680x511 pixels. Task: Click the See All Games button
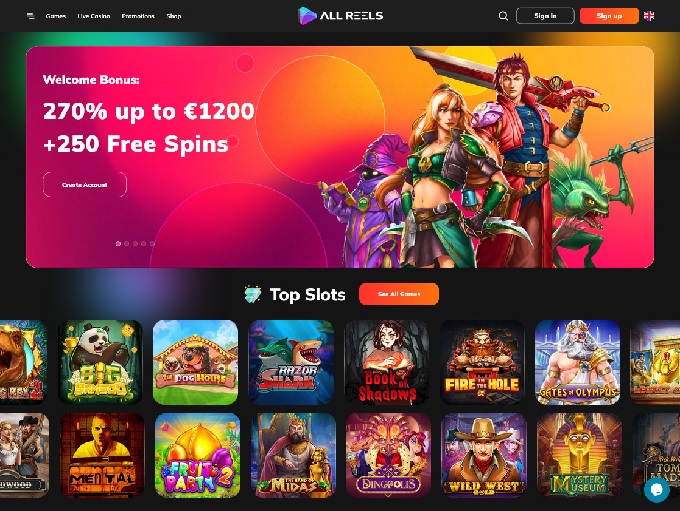pos(399,294)
